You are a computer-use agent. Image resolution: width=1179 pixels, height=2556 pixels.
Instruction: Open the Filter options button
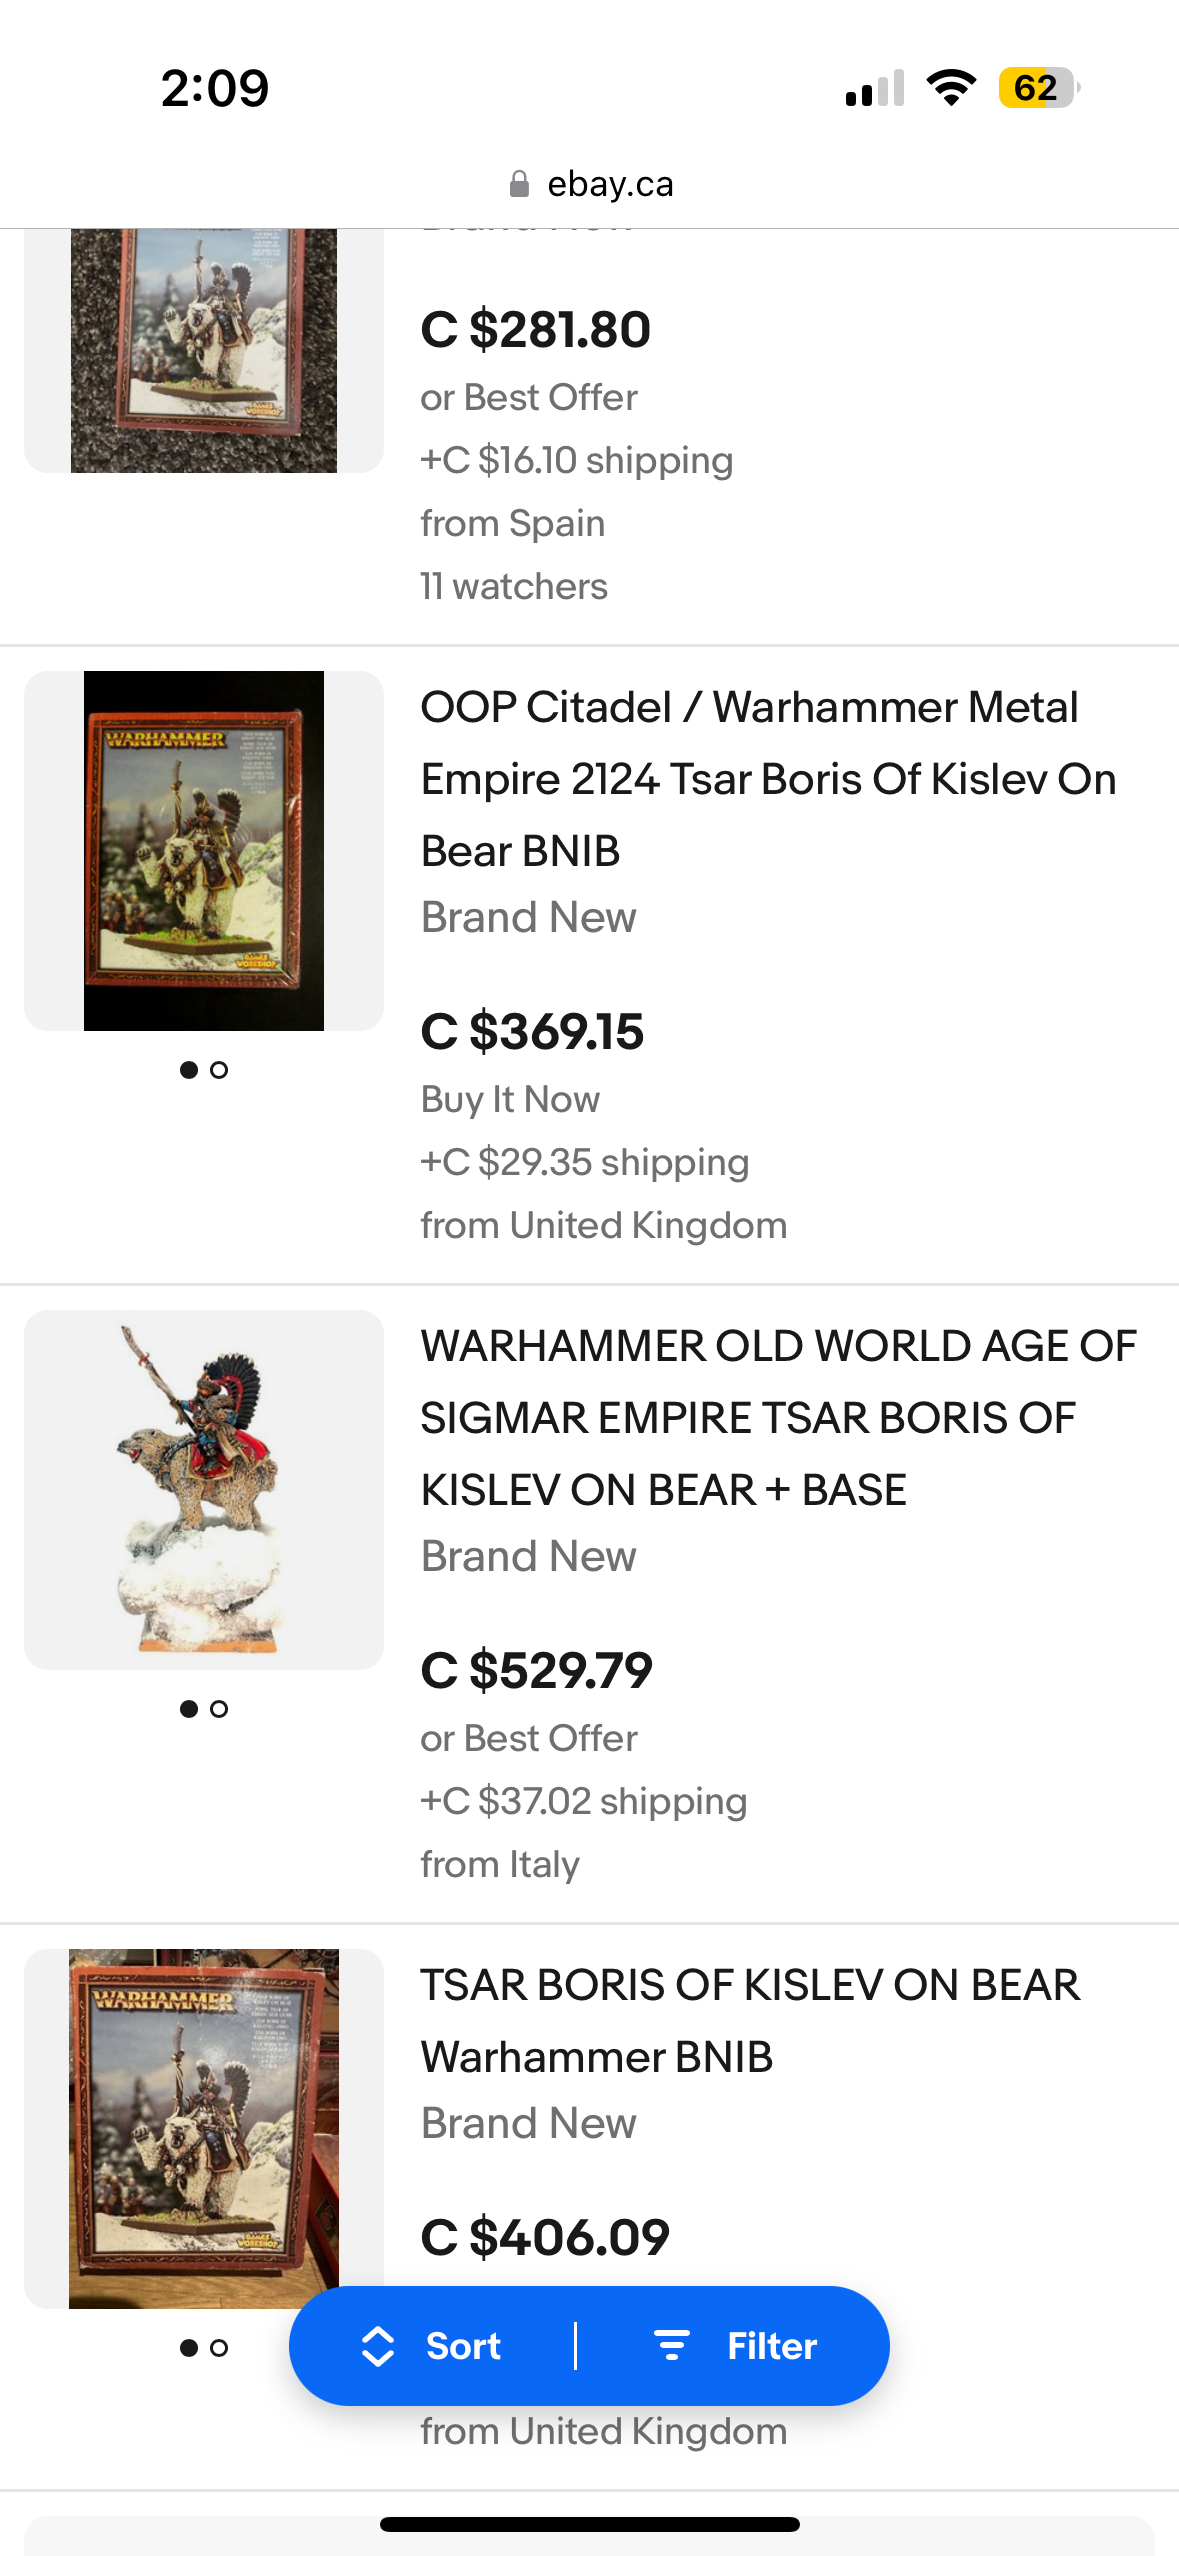click(737, 2346)
